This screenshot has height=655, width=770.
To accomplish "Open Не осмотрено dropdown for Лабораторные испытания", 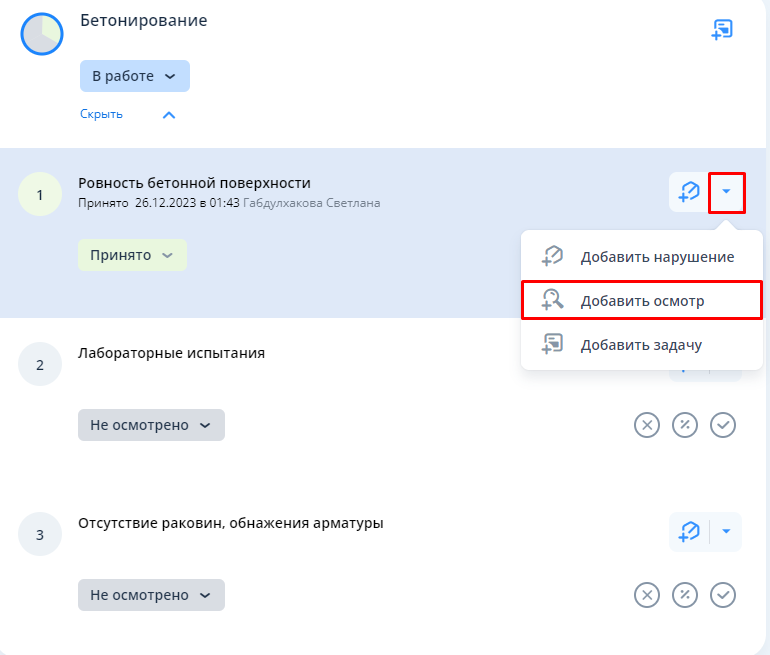I will point(151,425).
